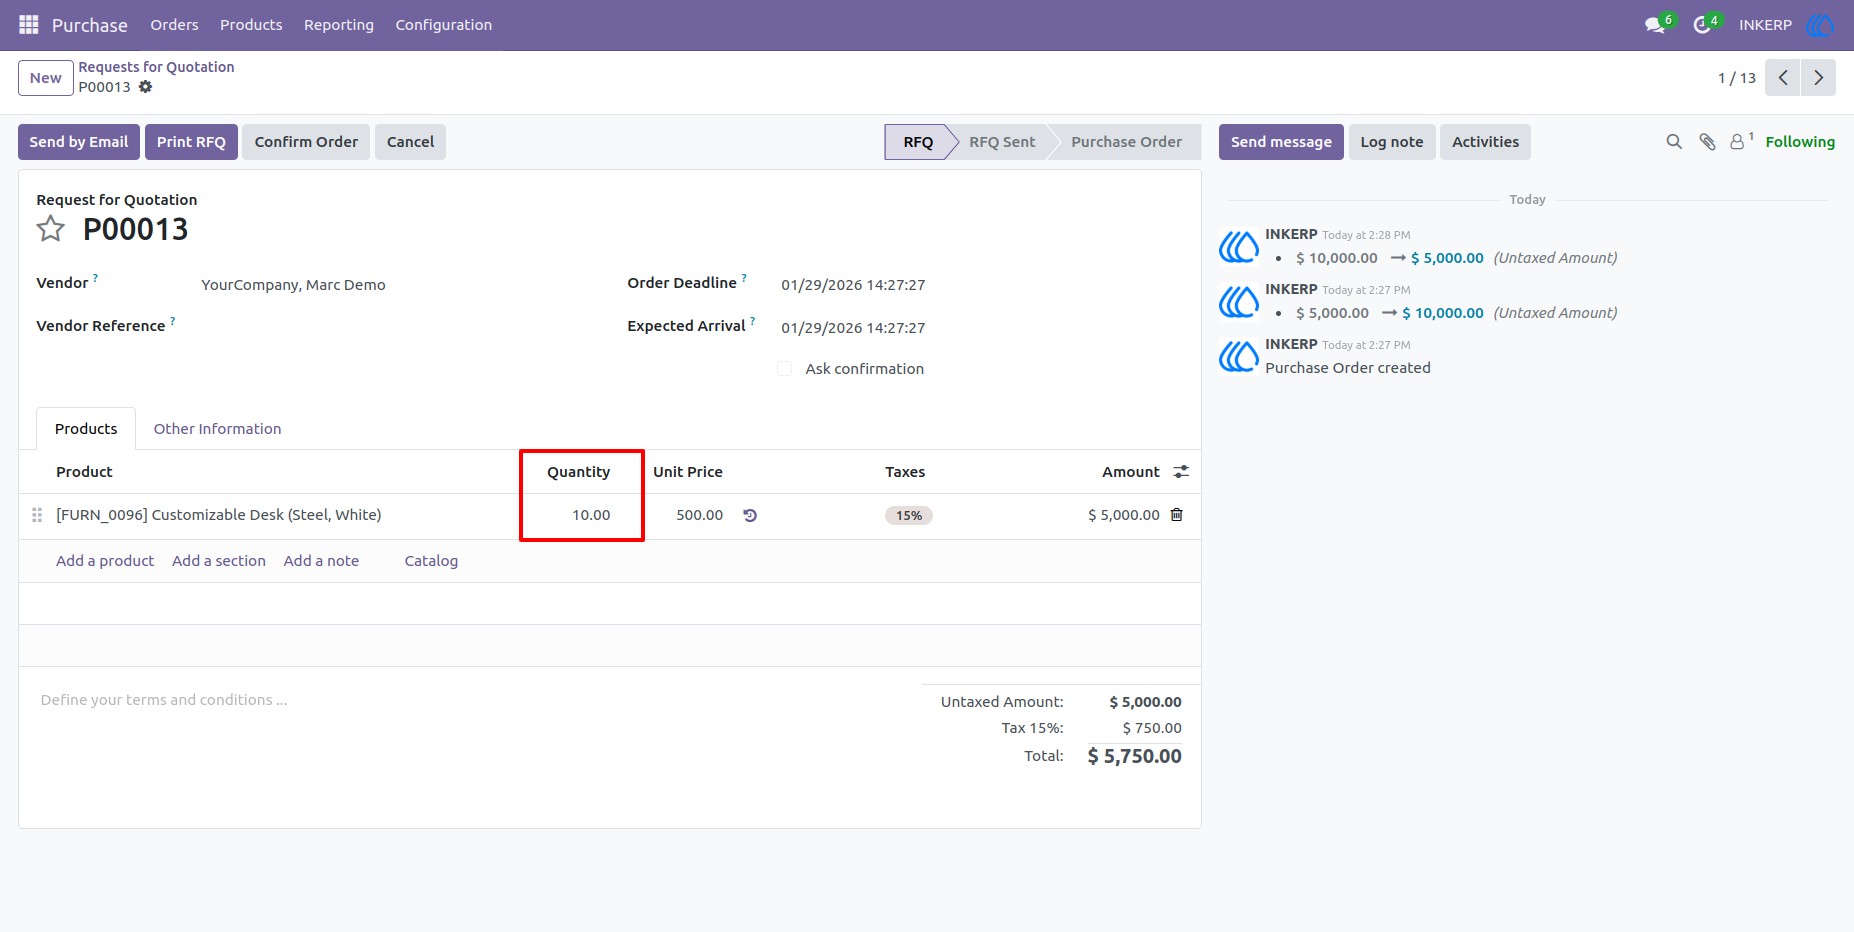The image size is (1854, 932).
Task: Open the INKERP user avatar menu
Action: tap(1820, 25)
